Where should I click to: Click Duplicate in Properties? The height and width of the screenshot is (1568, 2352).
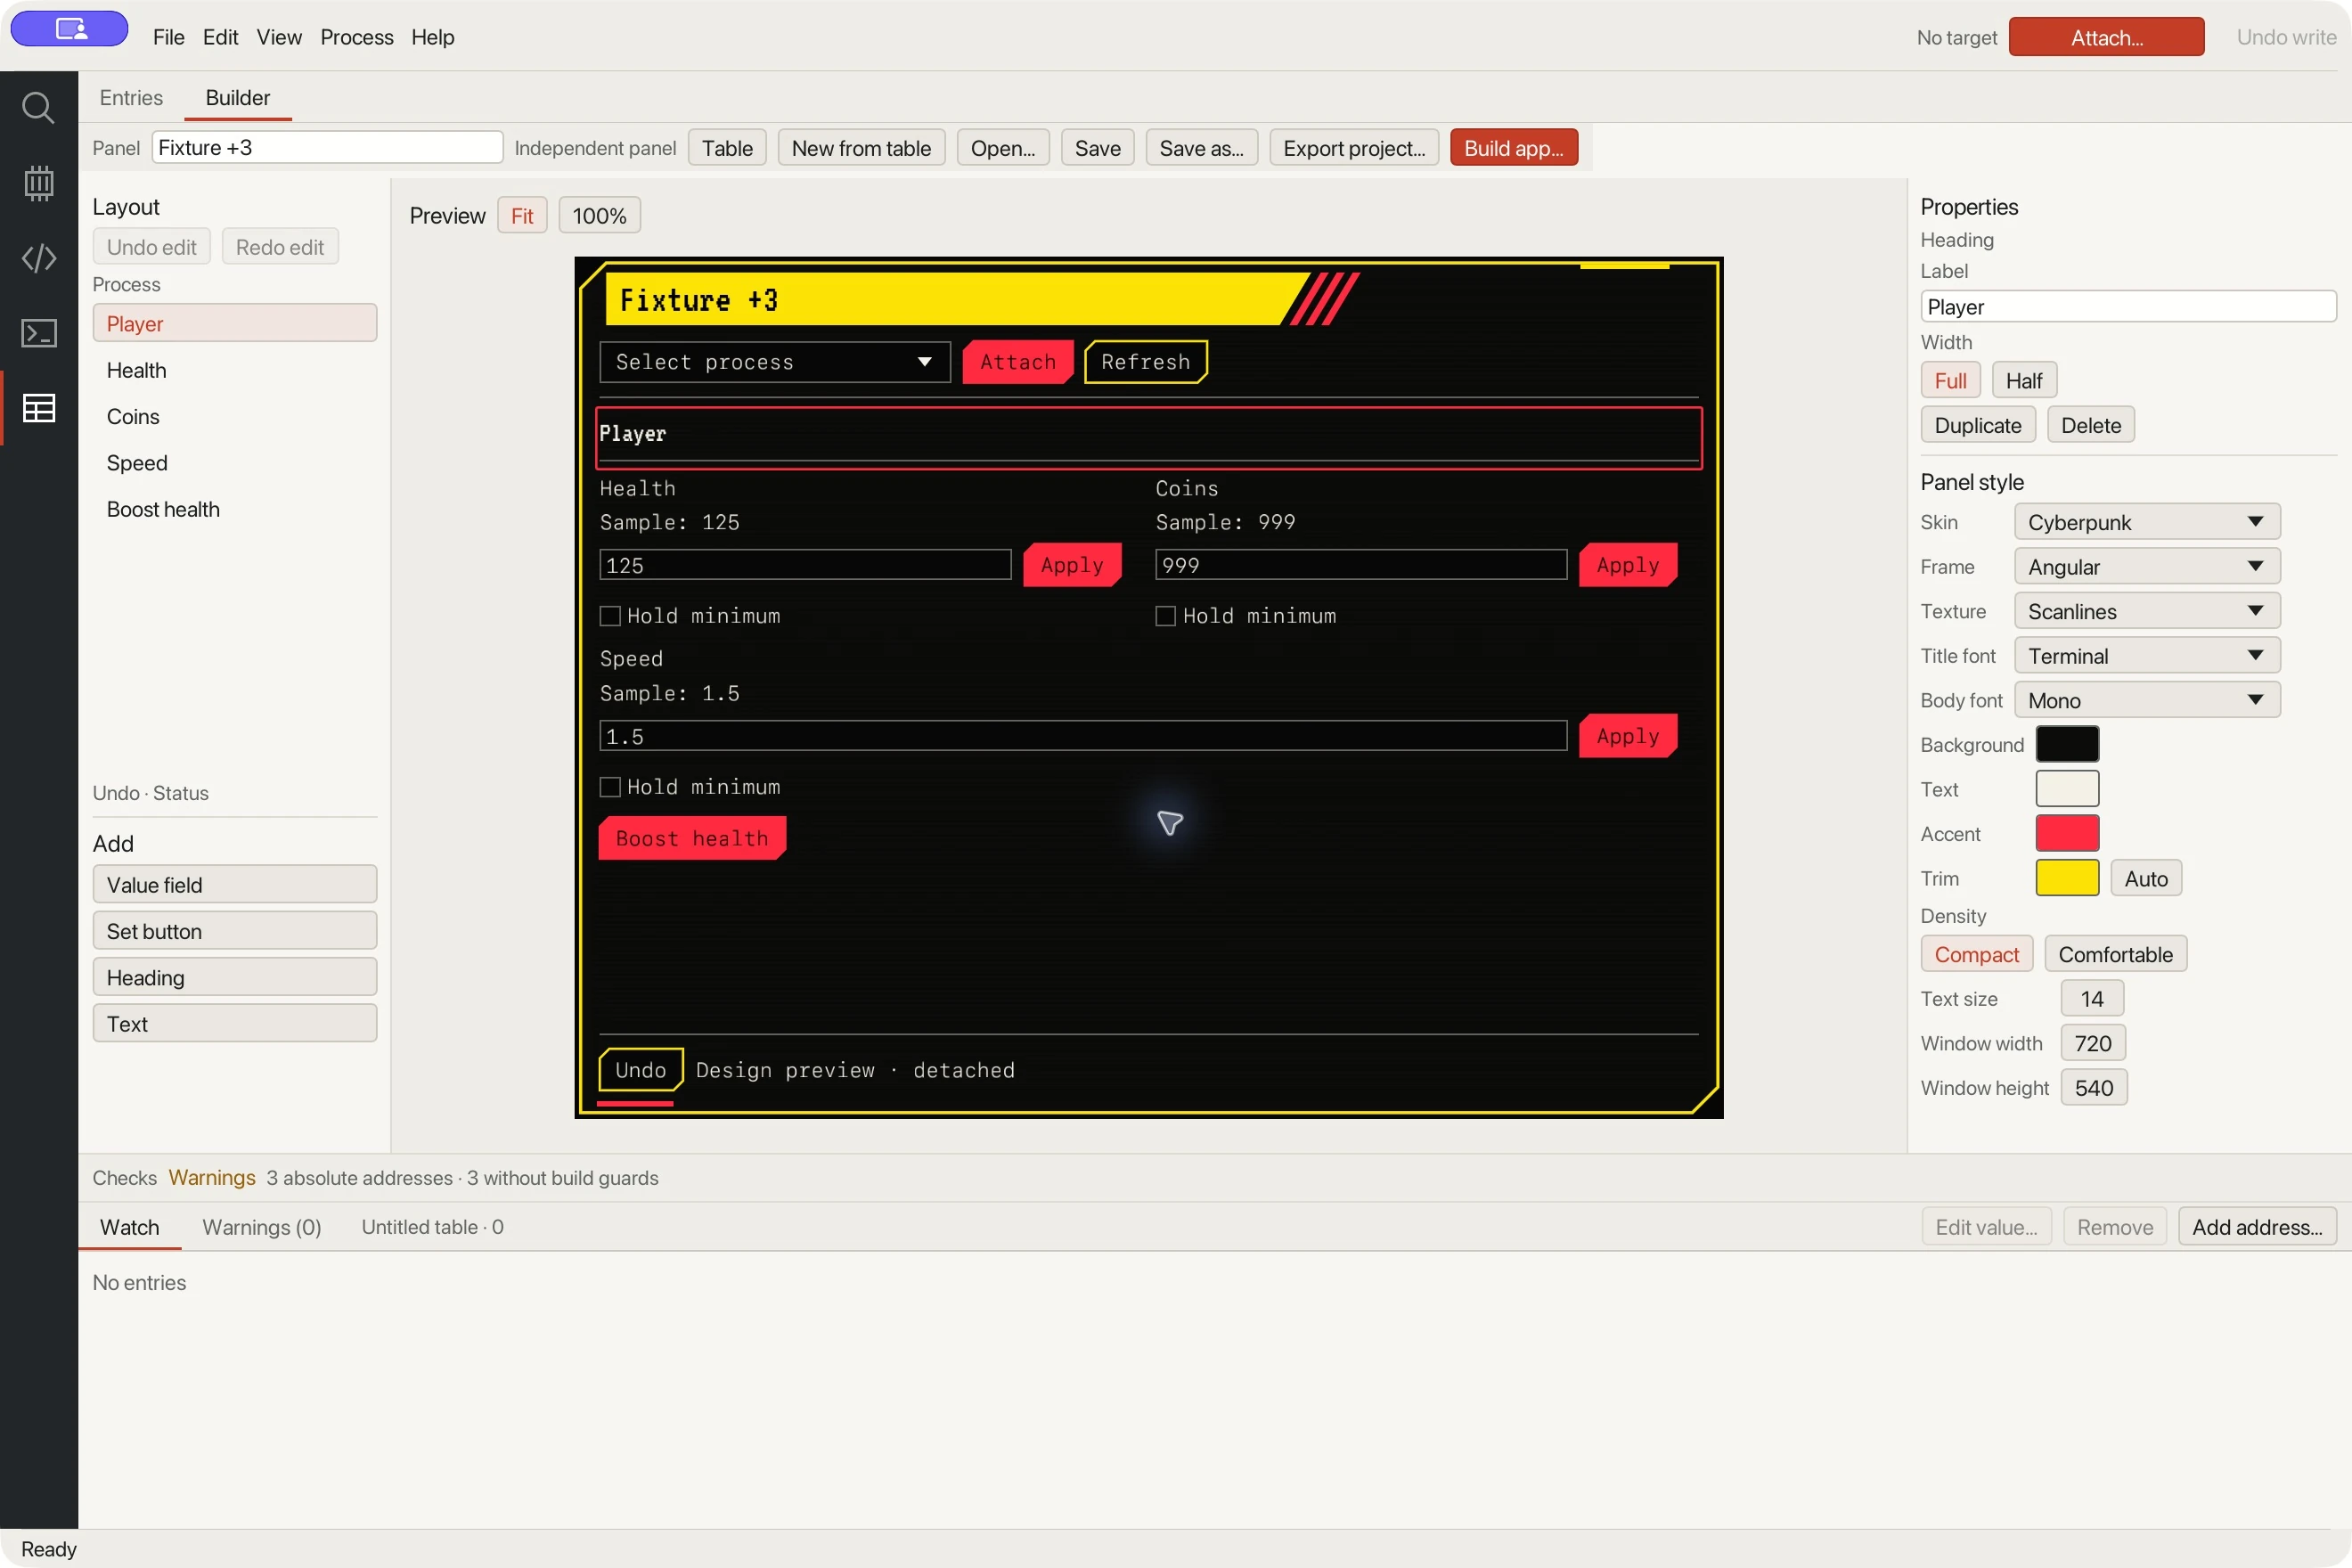click(1978, 425)
